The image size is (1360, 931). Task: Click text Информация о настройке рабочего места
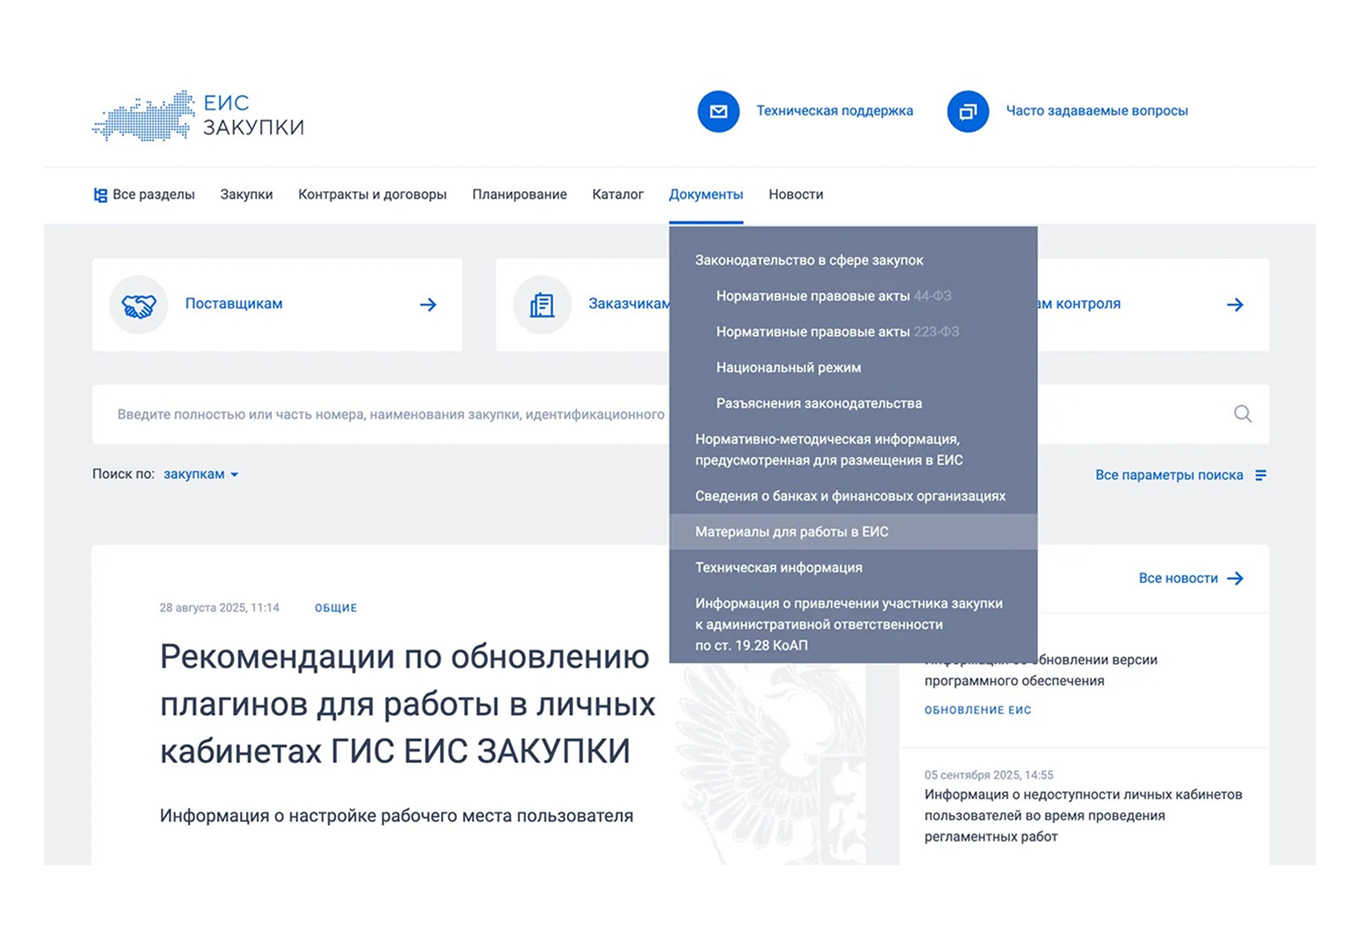coord(396,816)
